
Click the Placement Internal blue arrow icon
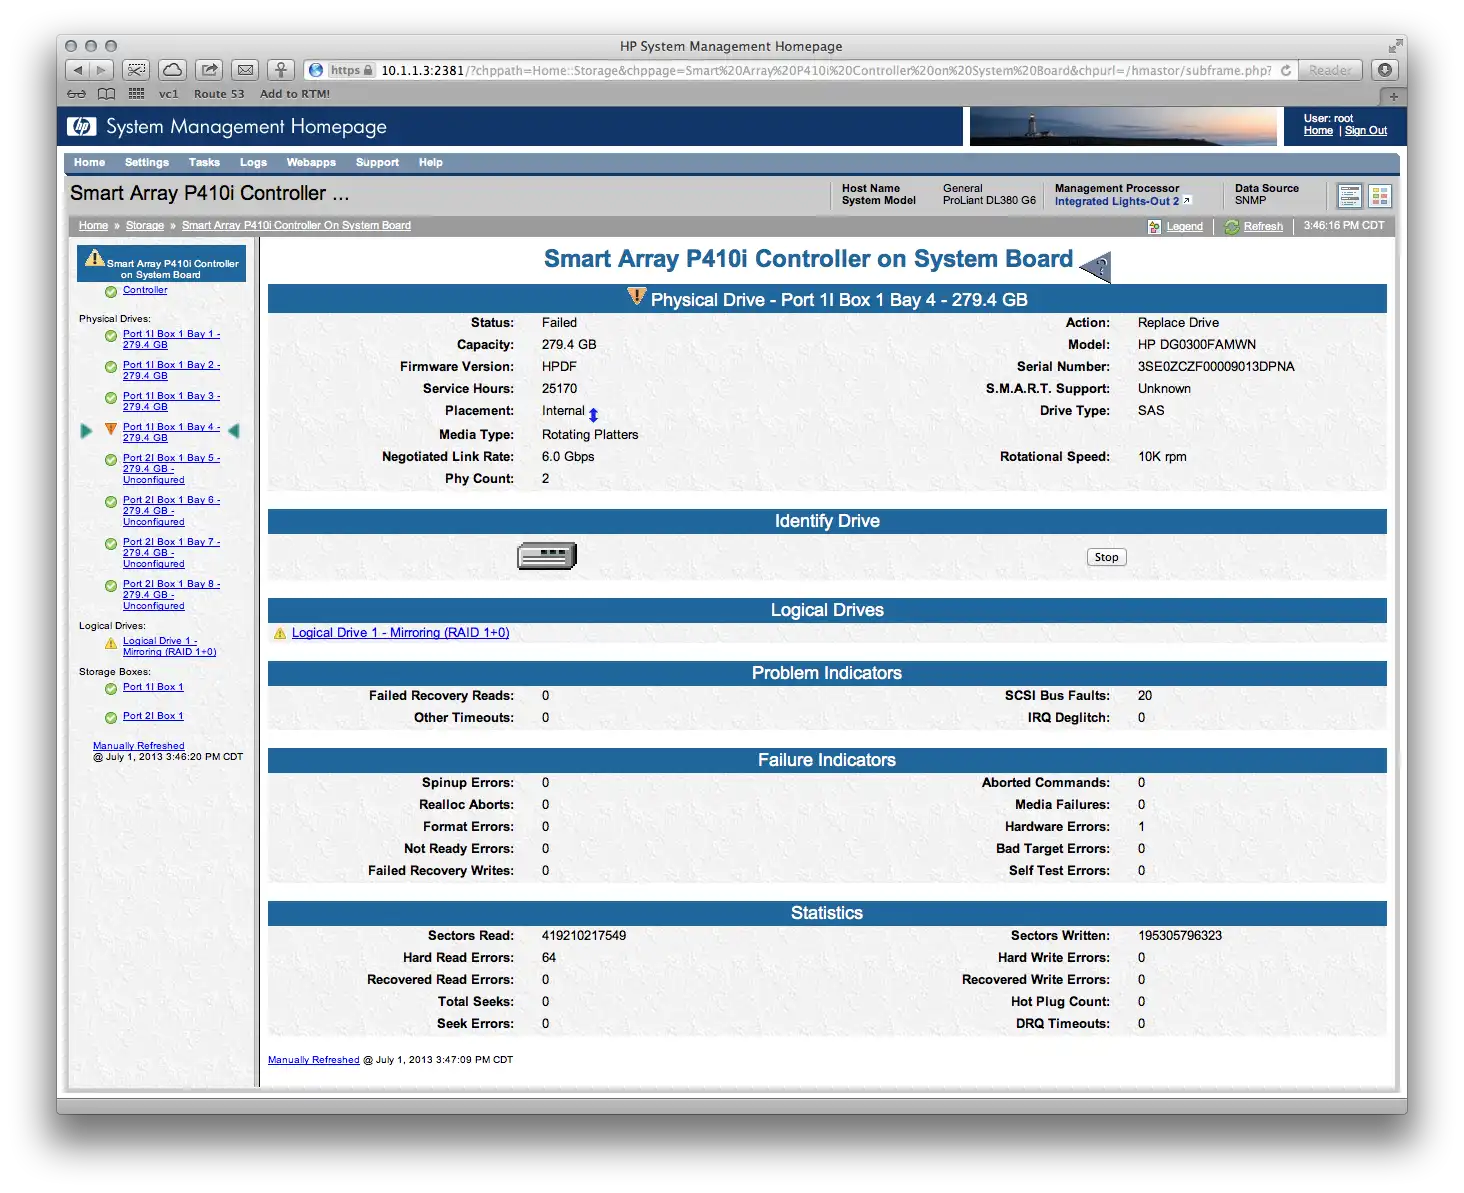[593, 414]
